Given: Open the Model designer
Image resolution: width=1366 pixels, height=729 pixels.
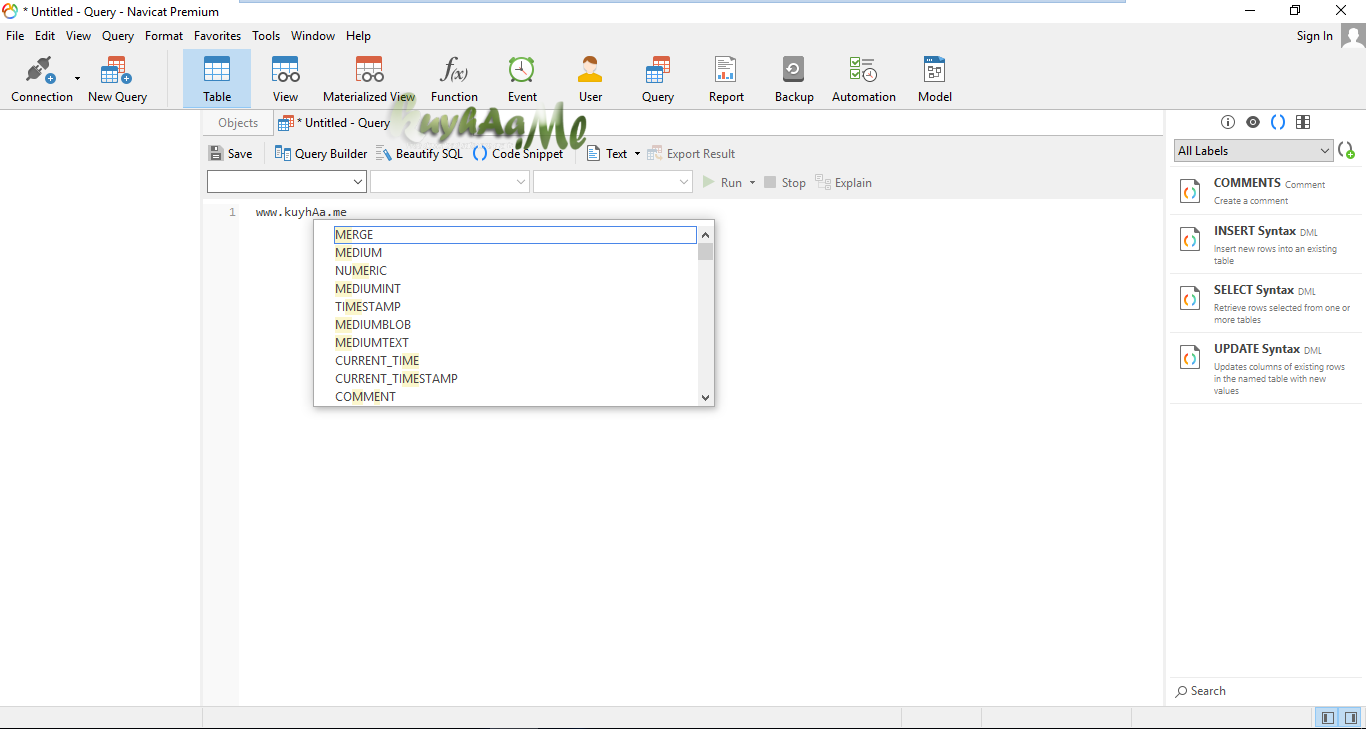Looking at the screenshot, I should pyautogui.click(x=934, y=78).
